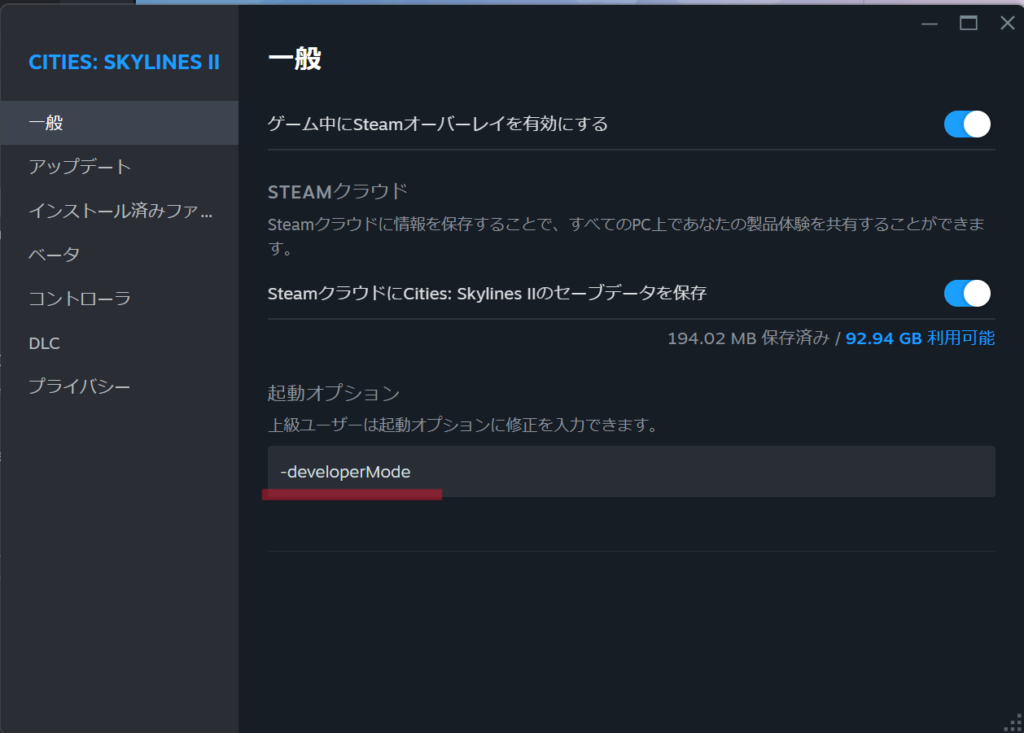Click the 上級ユーザーは起動オプション description text

click(x=464, y=425)
